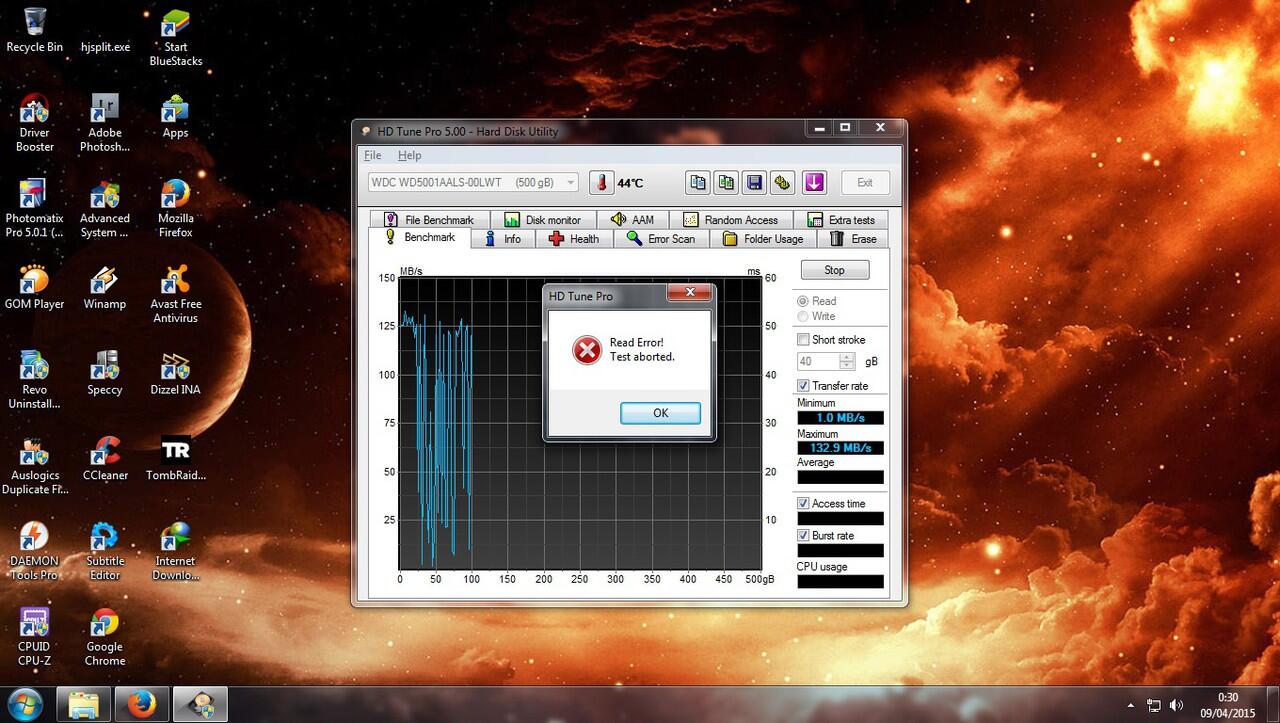Image resolution: width=1280 pixels, height=723 pixels.
Task: Select the Dizzel INA desktop icon
Action: point(176,373)
